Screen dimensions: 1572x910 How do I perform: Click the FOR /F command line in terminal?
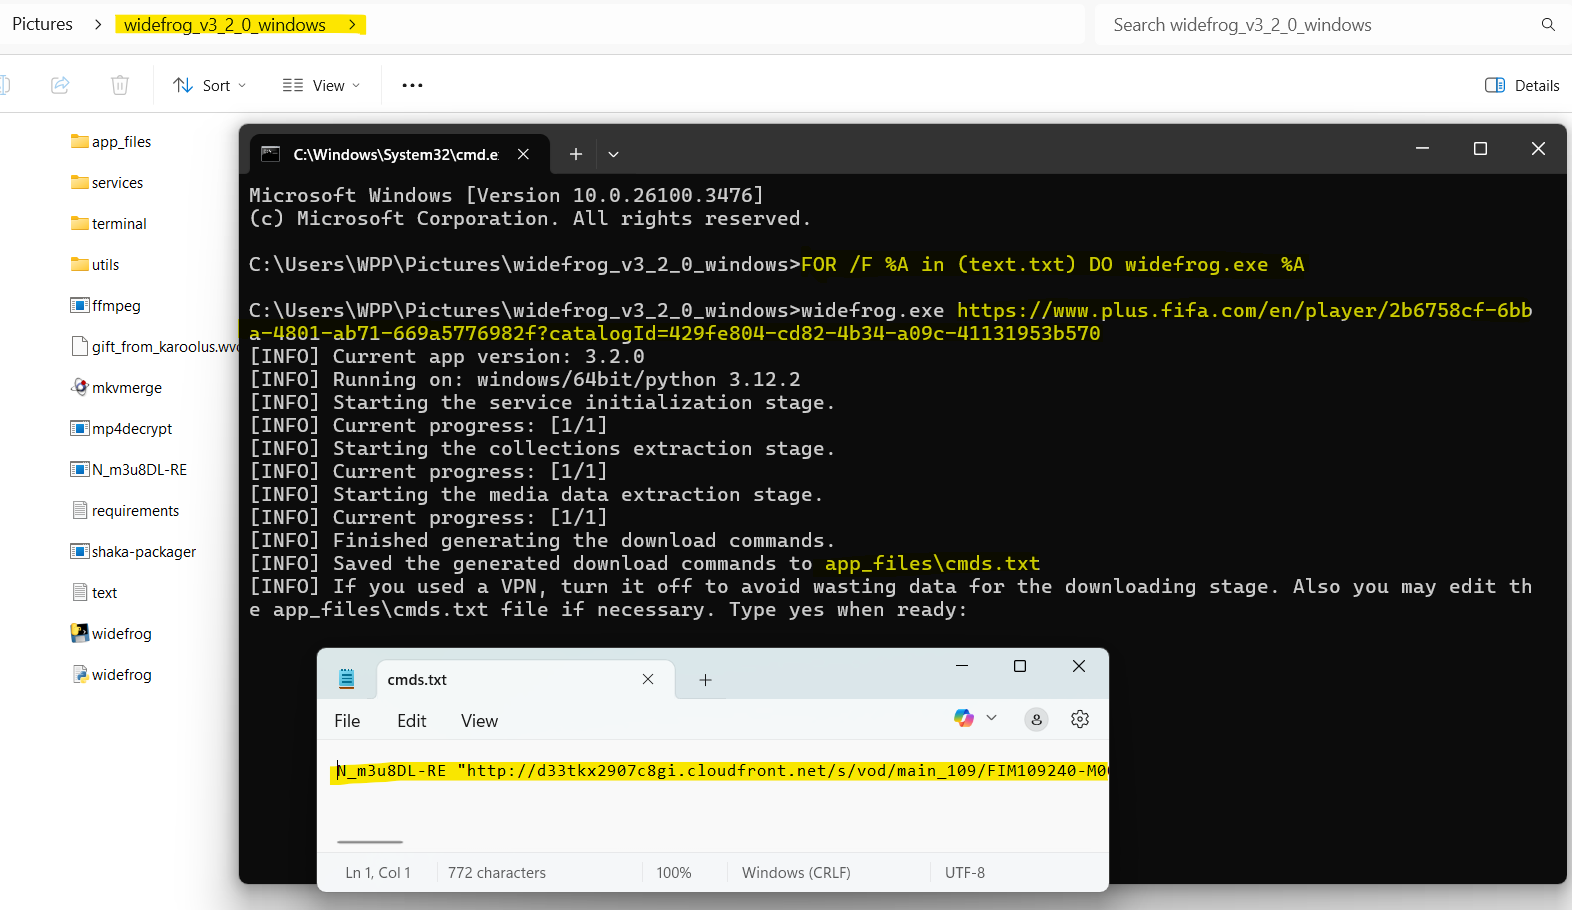point(1053,265)
